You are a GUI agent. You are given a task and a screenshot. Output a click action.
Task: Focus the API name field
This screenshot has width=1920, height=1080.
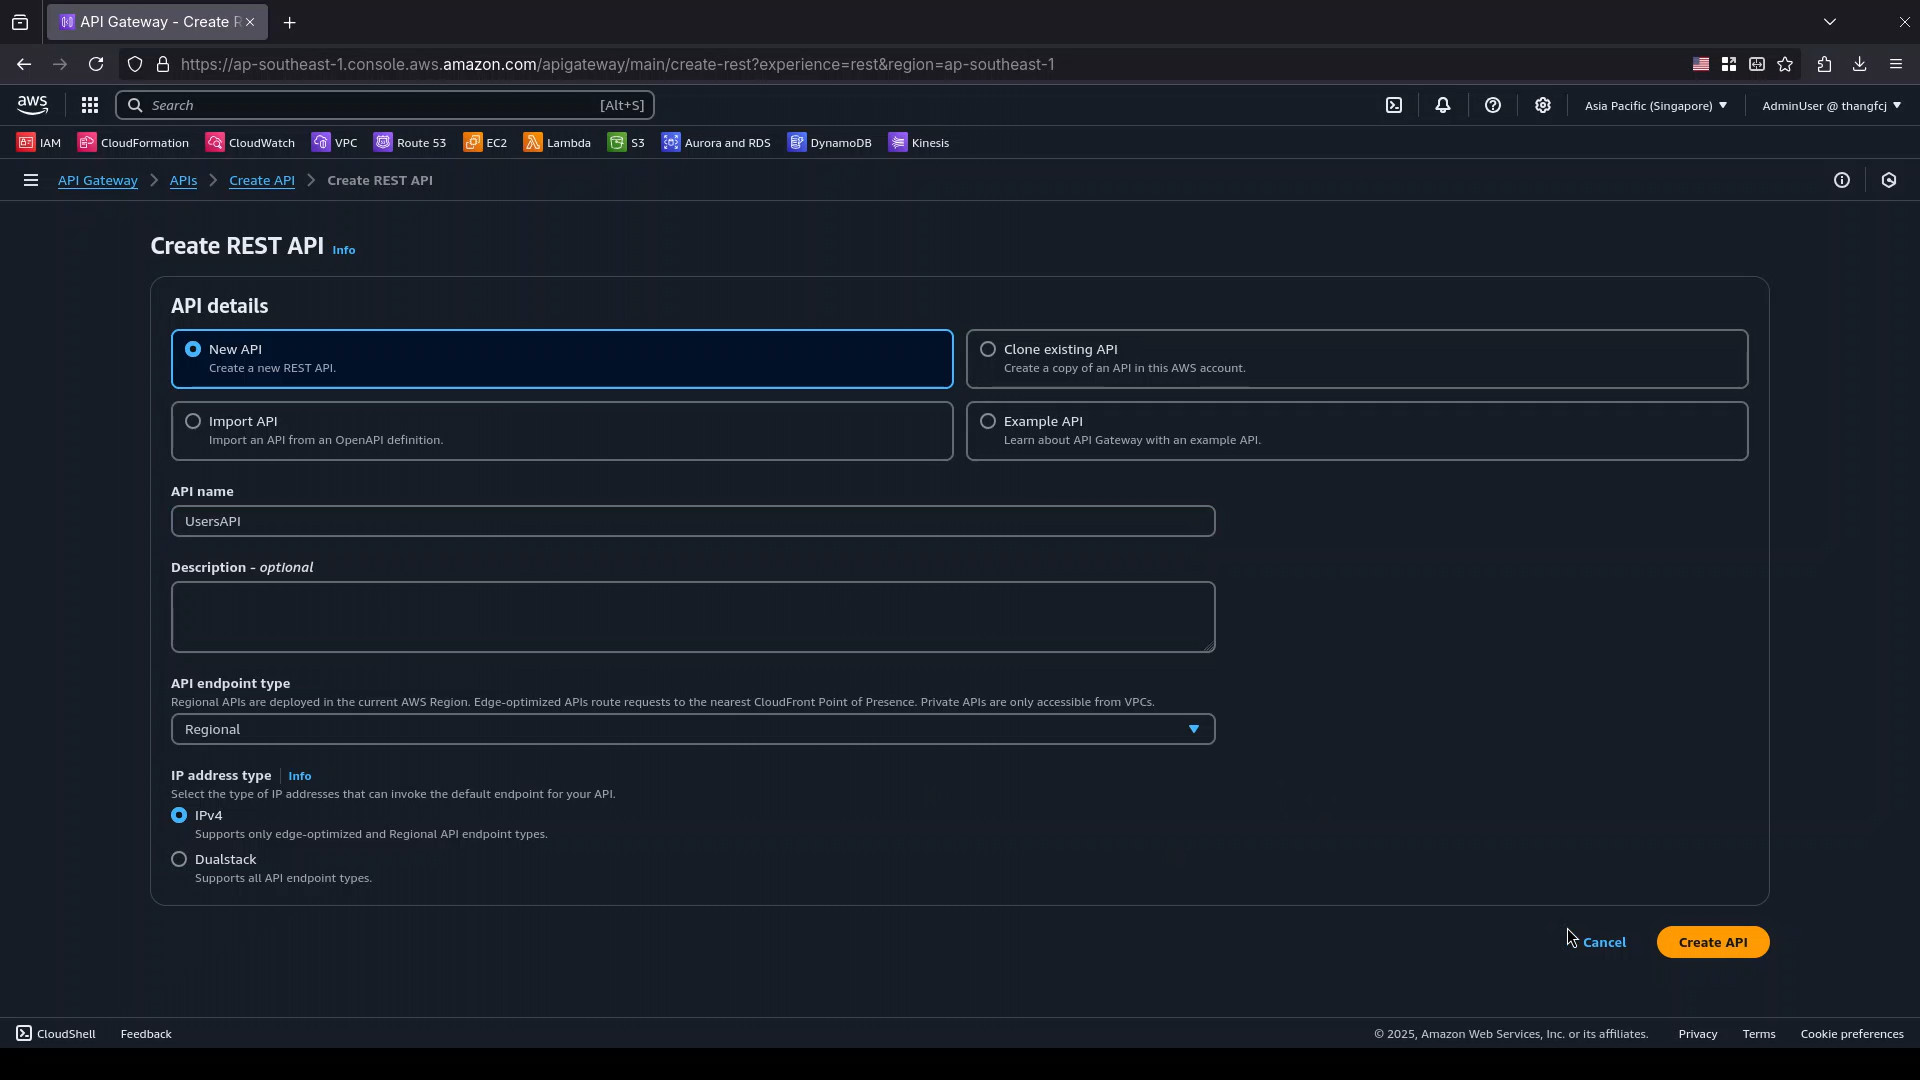[x=693, y=521]
